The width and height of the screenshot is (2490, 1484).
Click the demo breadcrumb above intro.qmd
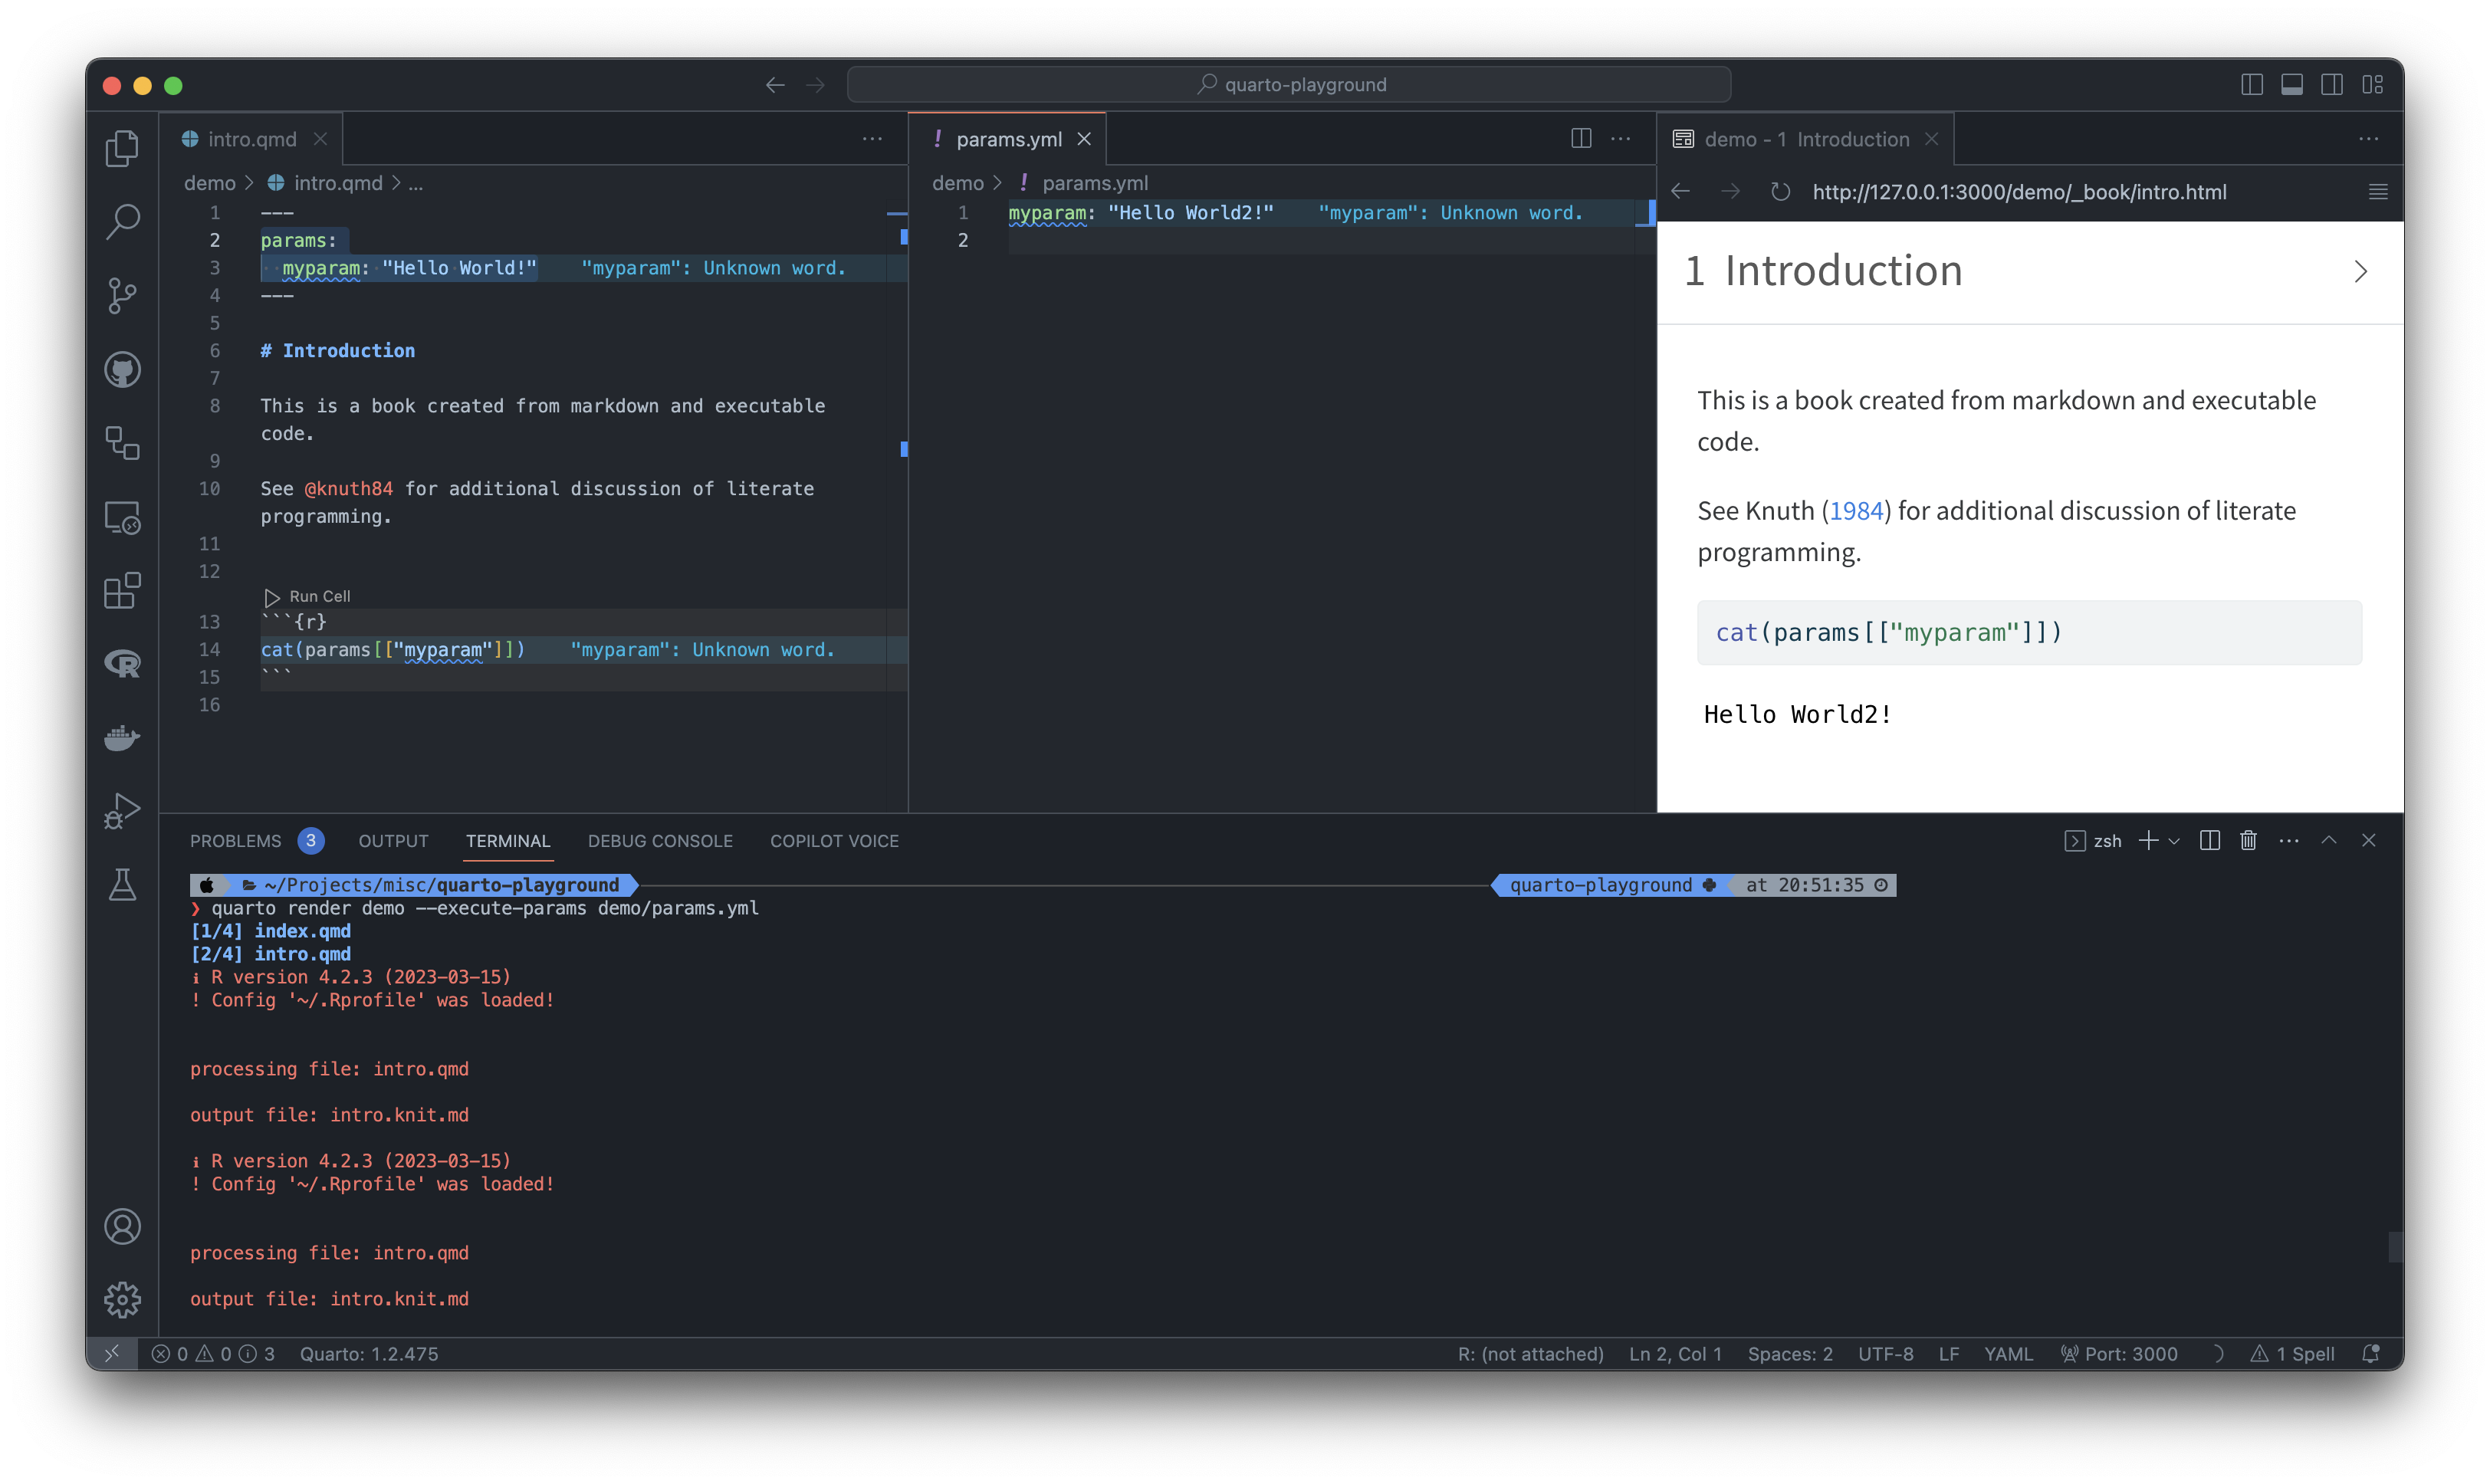209,183
